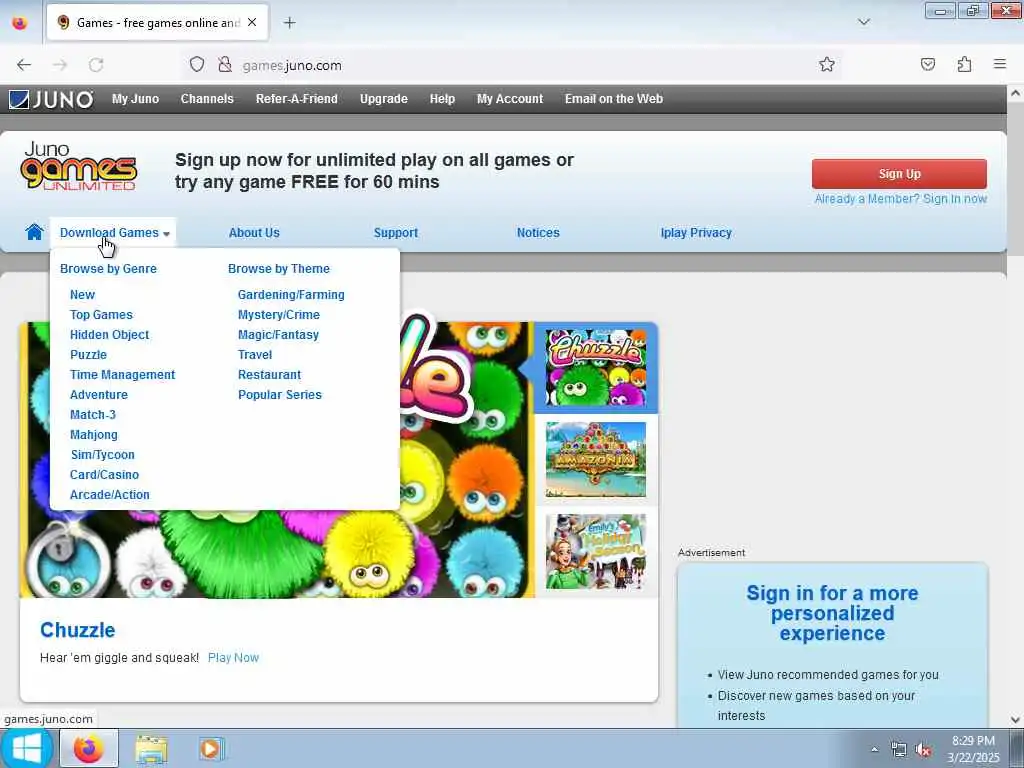Click the Firefox View icon
Viewport: 1024px width, 768px height.
tap(20, 23)
